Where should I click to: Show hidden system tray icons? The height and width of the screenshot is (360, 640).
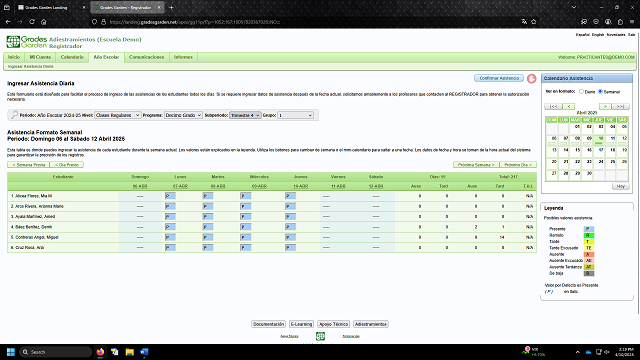[578, 352]
